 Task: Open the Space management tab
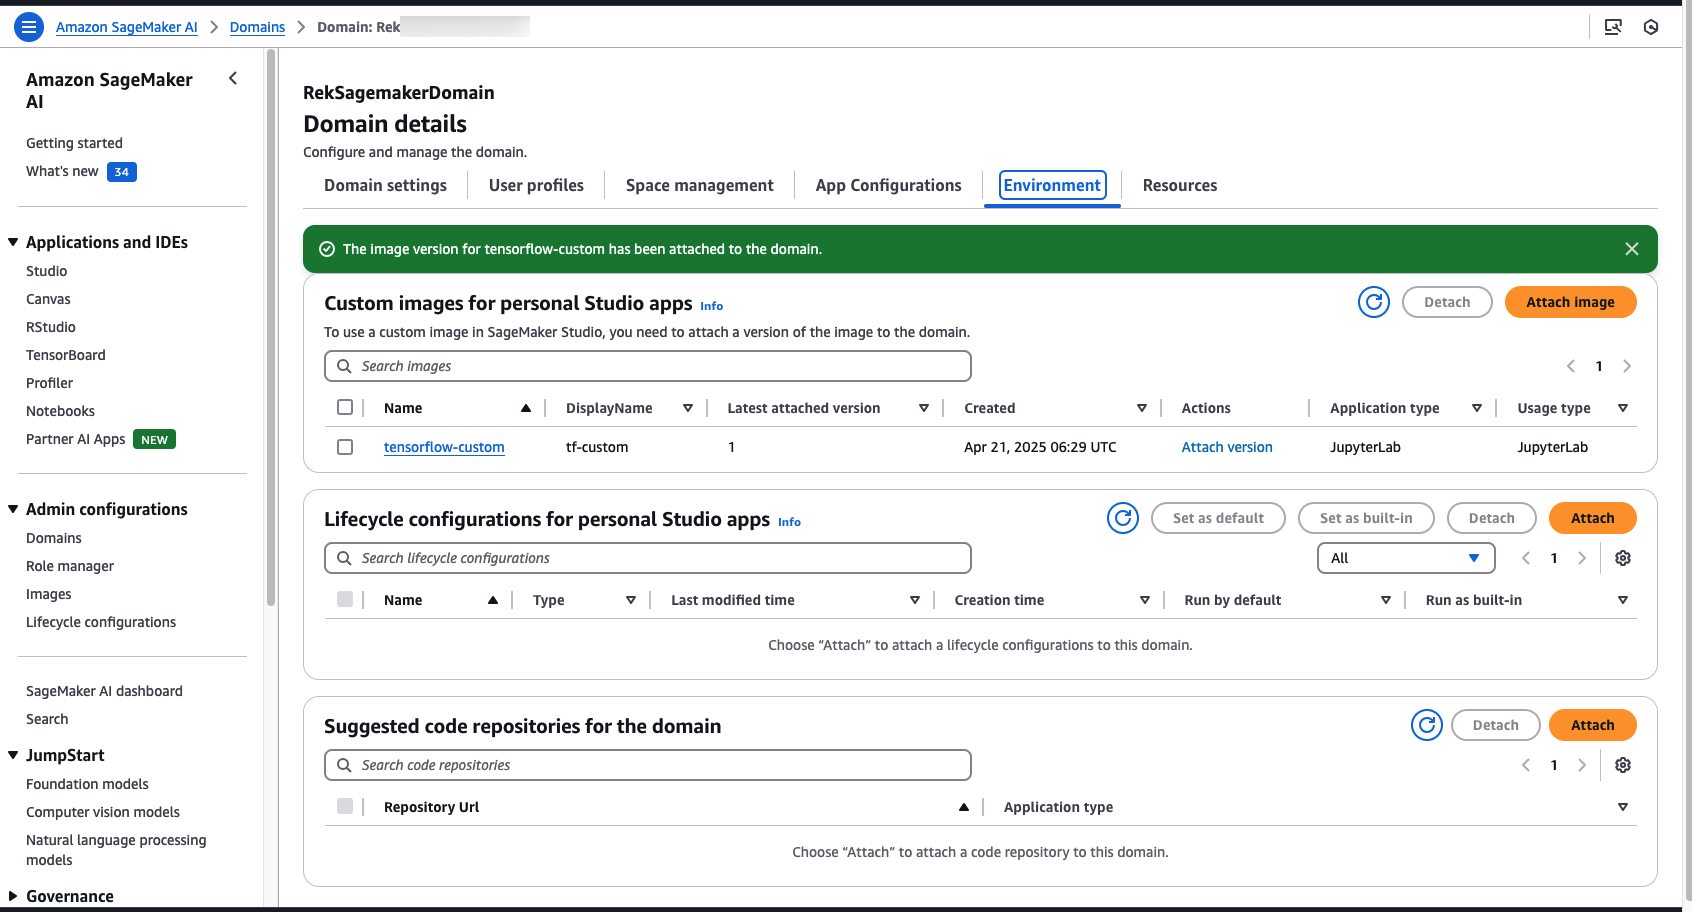click(x=700, y=185)
